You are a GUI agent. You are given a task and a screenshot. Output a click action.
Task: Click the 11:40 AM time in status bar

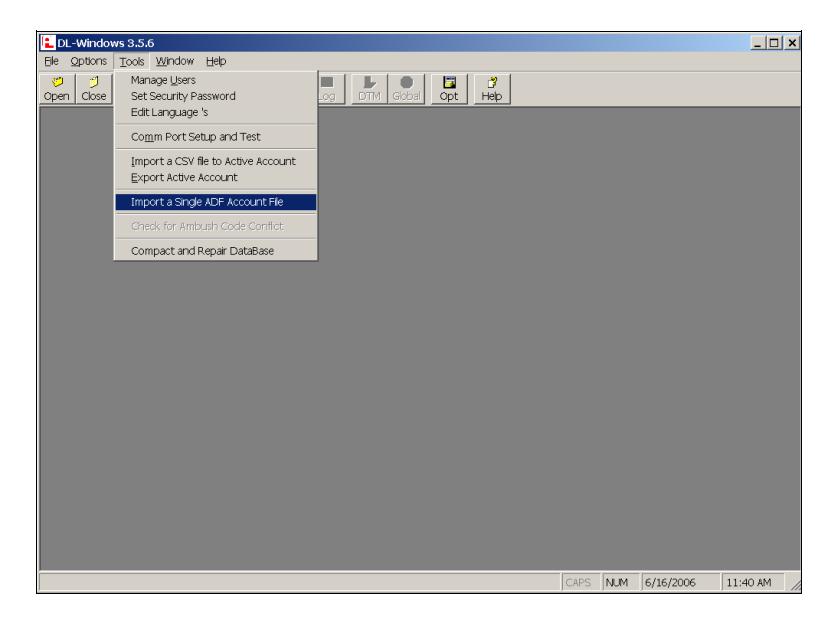pyautogui.click(x=753, y=582)
